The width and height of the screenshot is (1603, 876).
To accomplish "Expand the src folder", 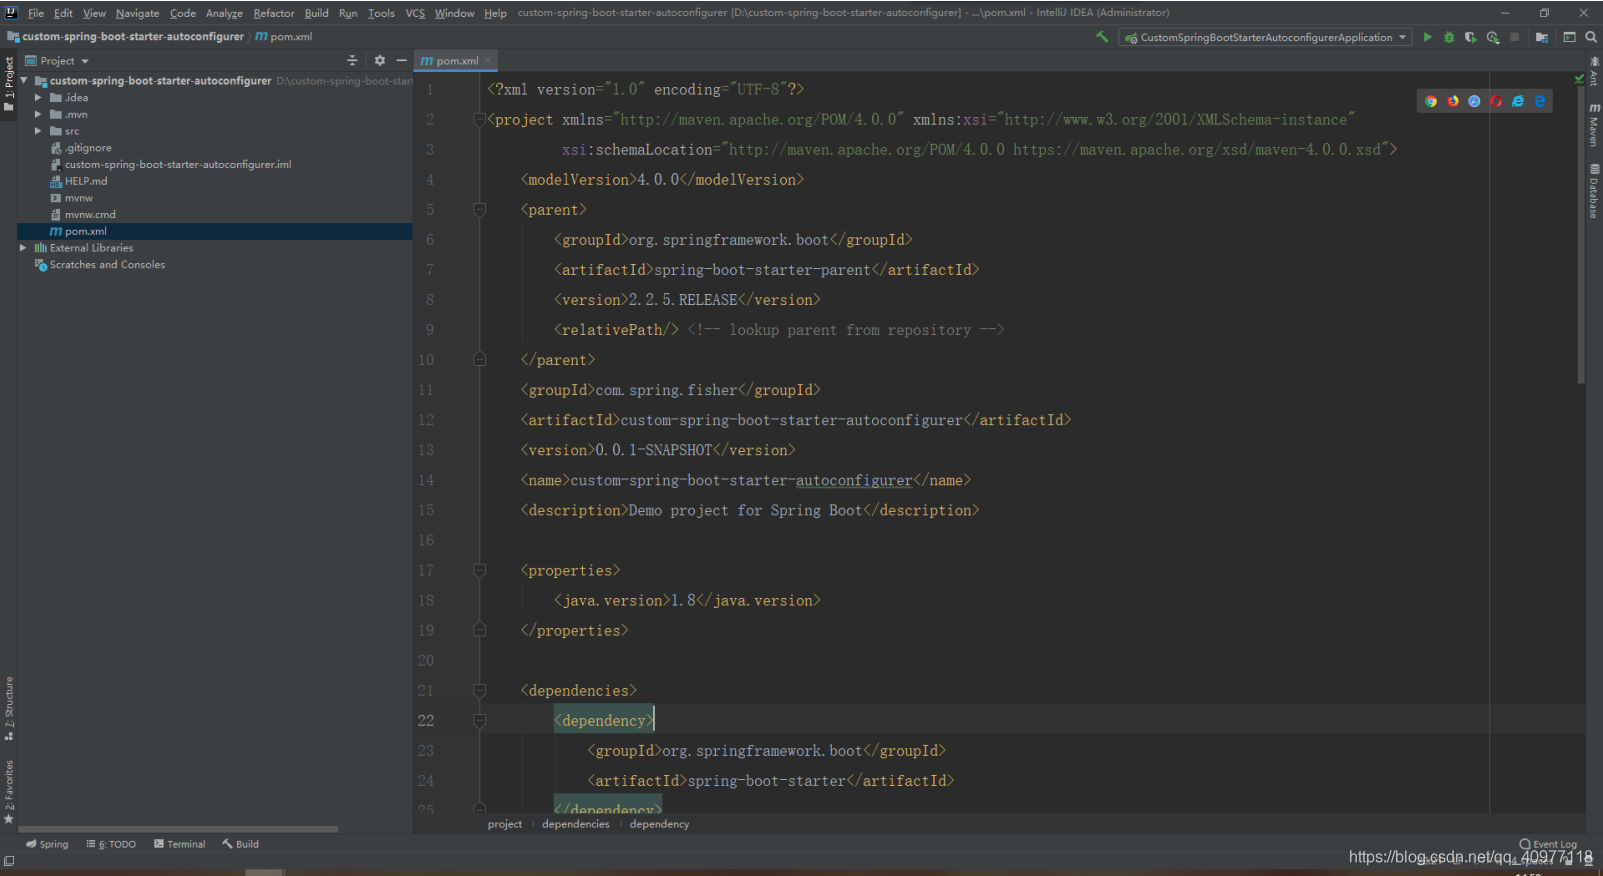I will (x=38, y=131).
